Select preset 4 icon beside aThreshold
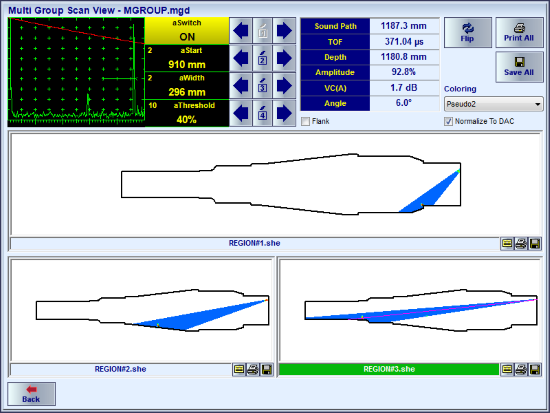Image resolution: width=550 pixels, height=413 pixels. pos(262,113)
